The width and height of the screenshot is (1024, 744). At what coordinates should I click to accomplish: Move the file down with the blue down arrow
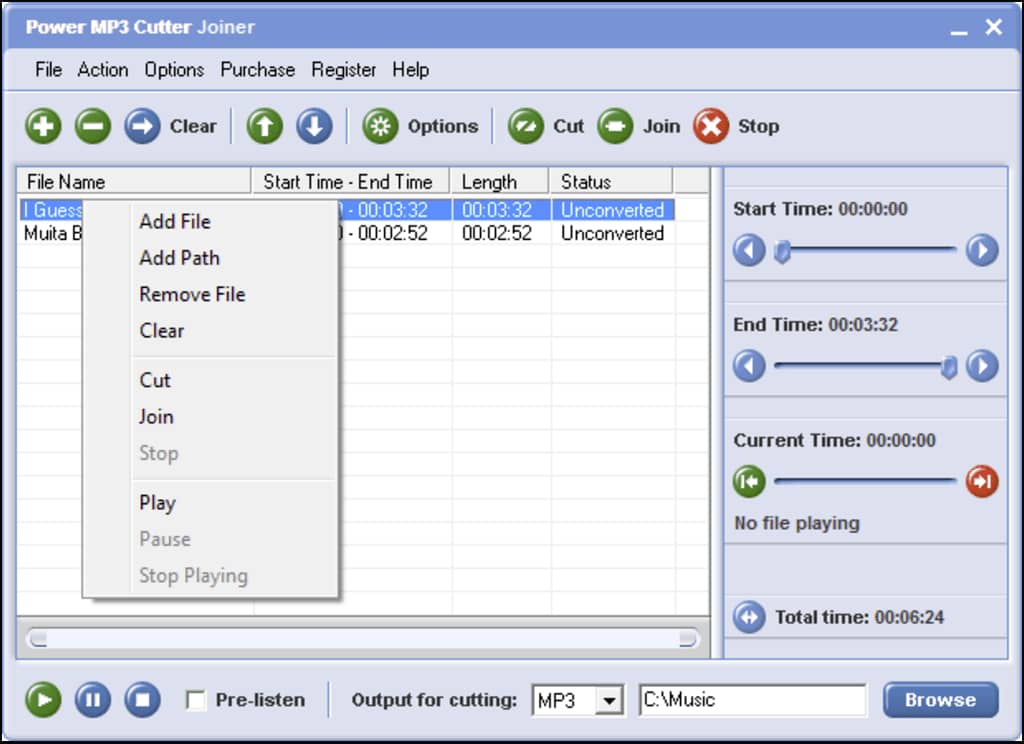point(314,126)
